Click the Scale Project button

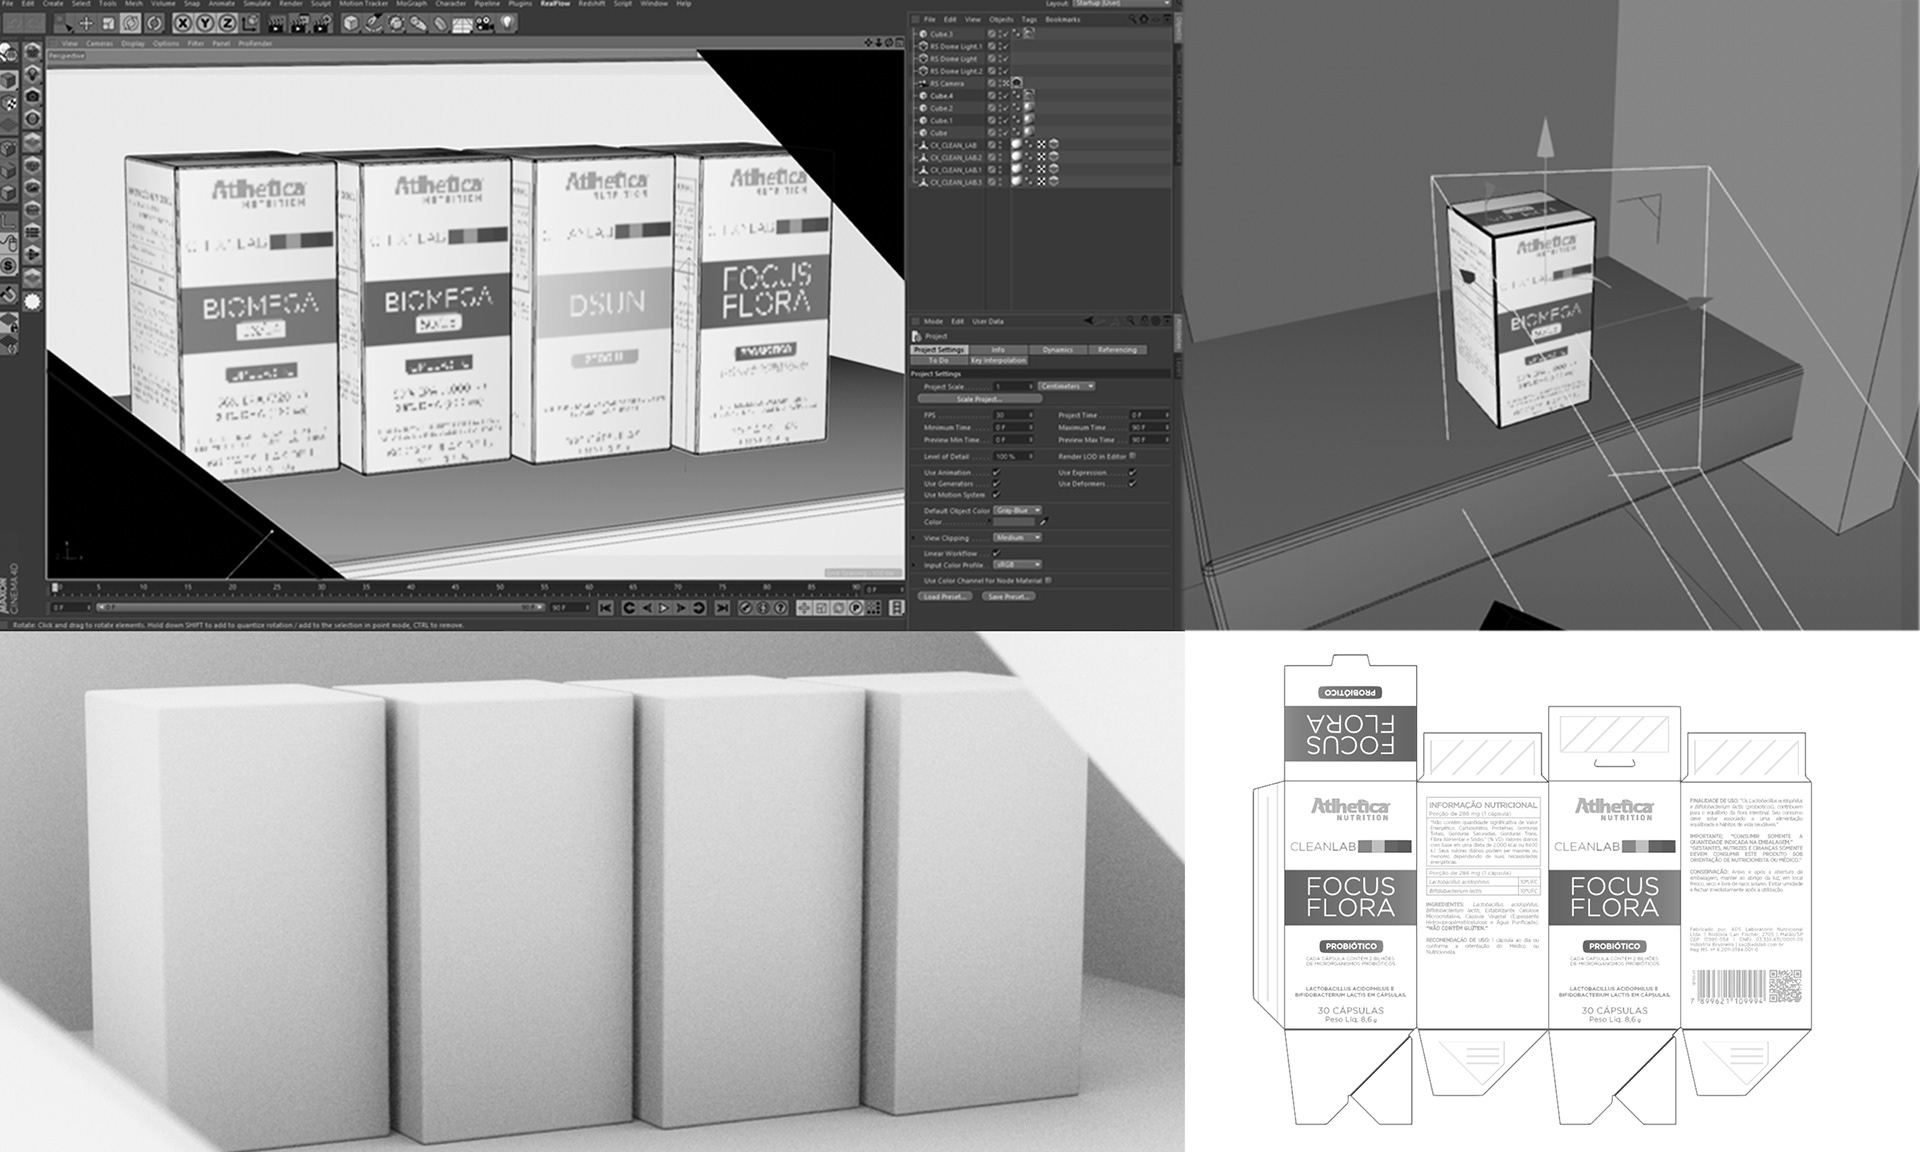[x=979, y=399]
